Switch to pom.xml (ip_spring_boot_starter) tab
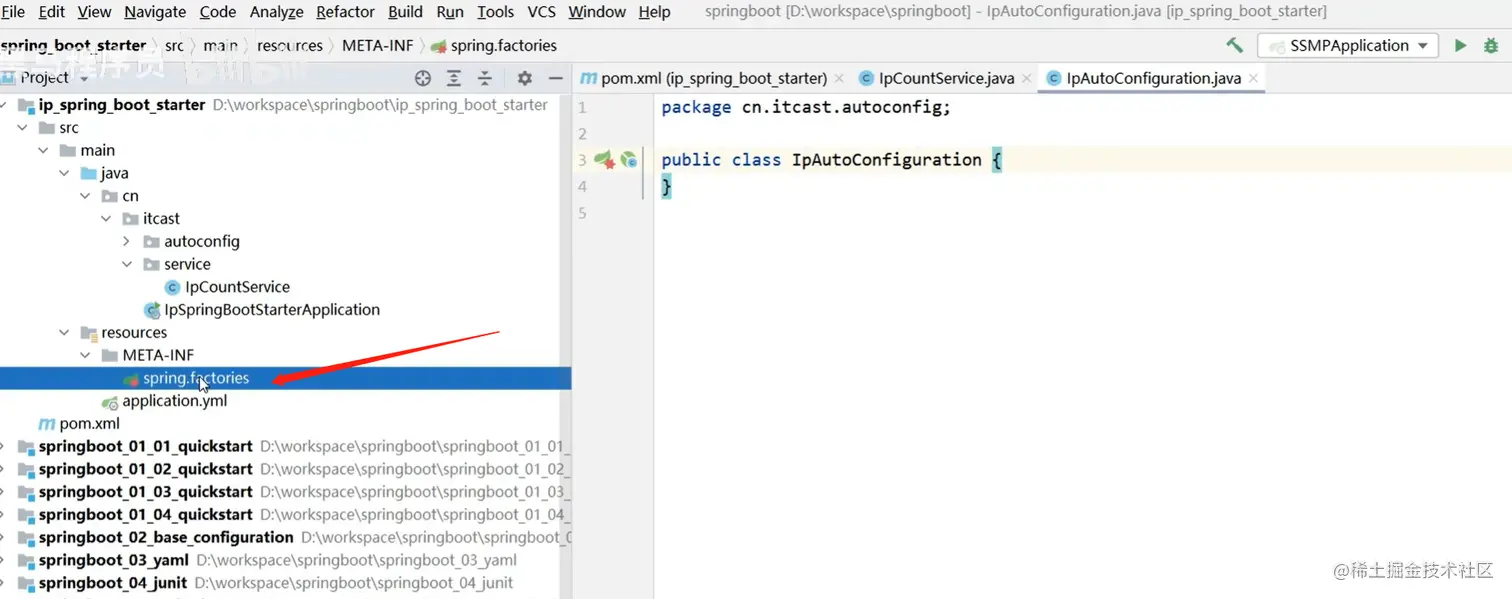This screenshot has width=1512, height=599. pyautogui.click(x=713, y=78)
